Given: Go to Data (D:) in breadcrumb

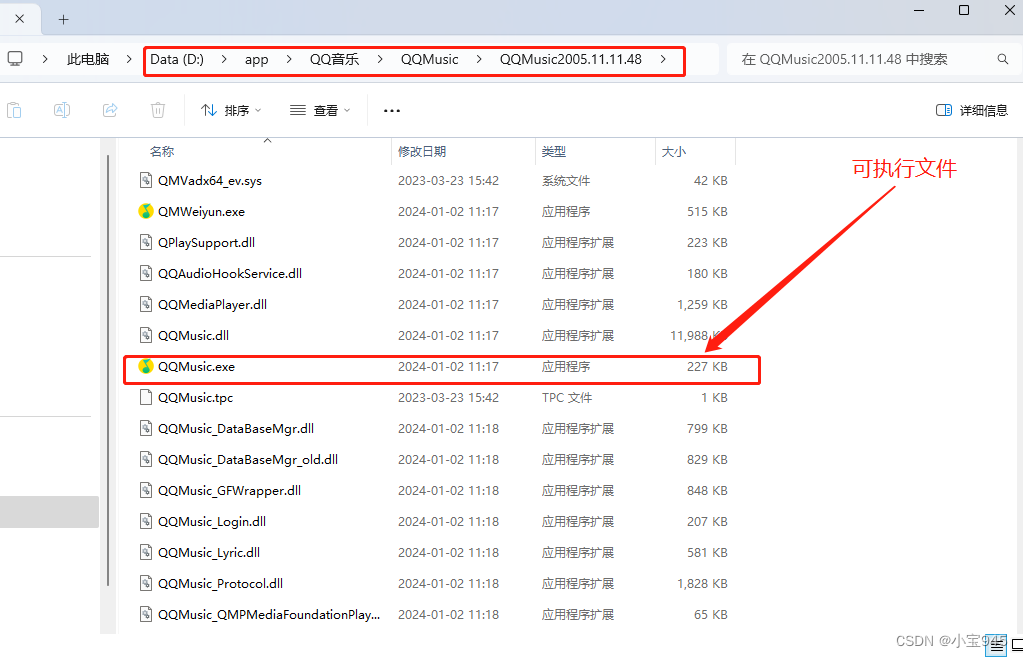Looking at the screenshot, I should 177,59.
